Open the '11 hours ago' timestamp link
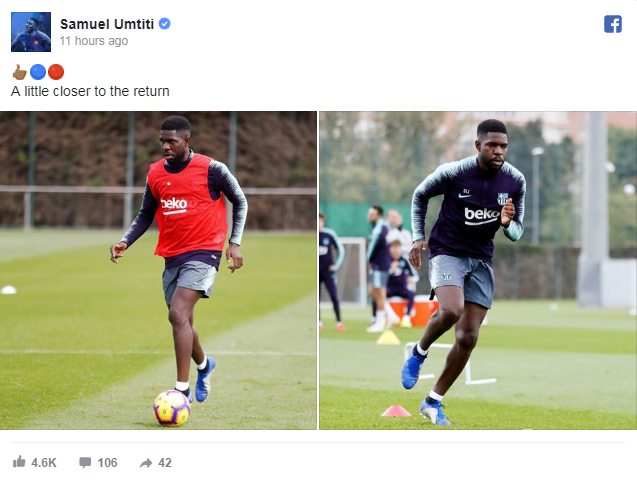 tap(94, 41)
